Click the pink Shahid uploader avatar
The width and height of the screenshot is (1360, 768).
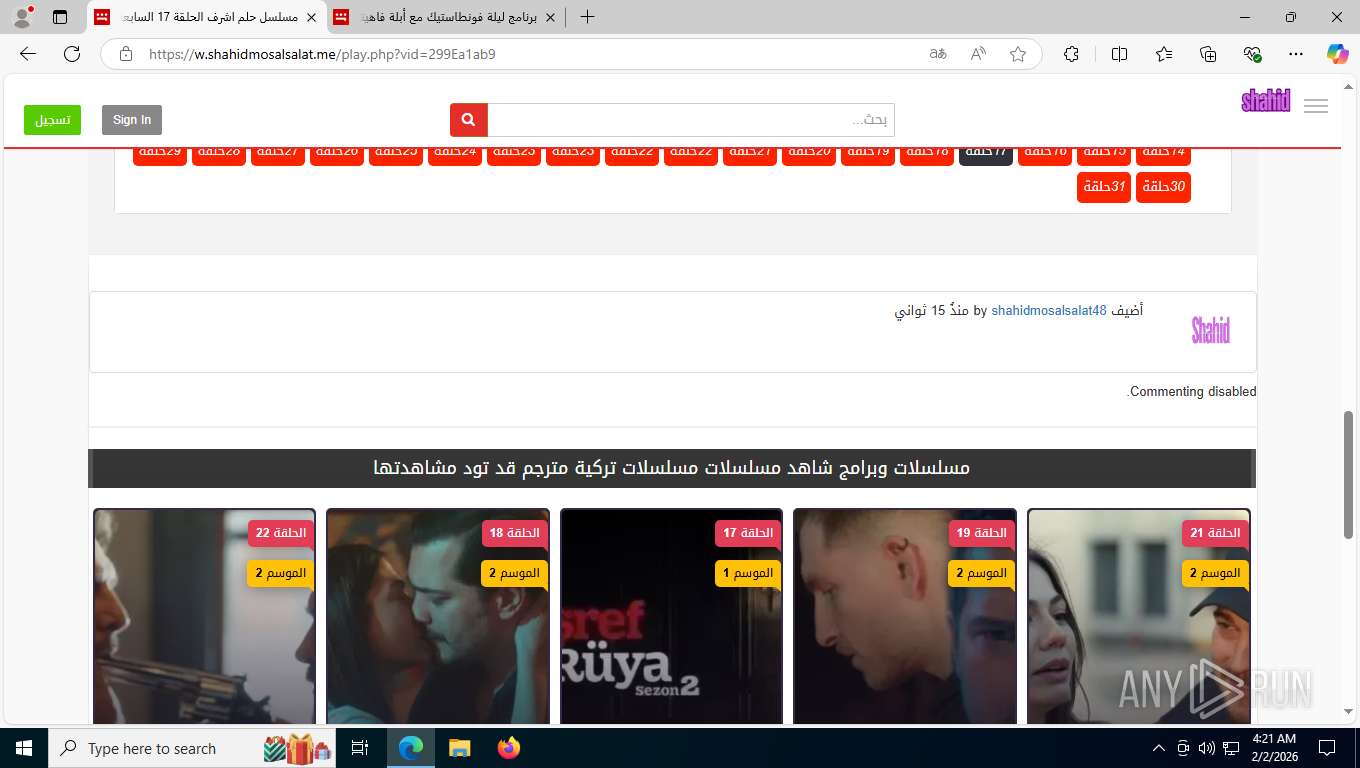[x=1210, y=329]
